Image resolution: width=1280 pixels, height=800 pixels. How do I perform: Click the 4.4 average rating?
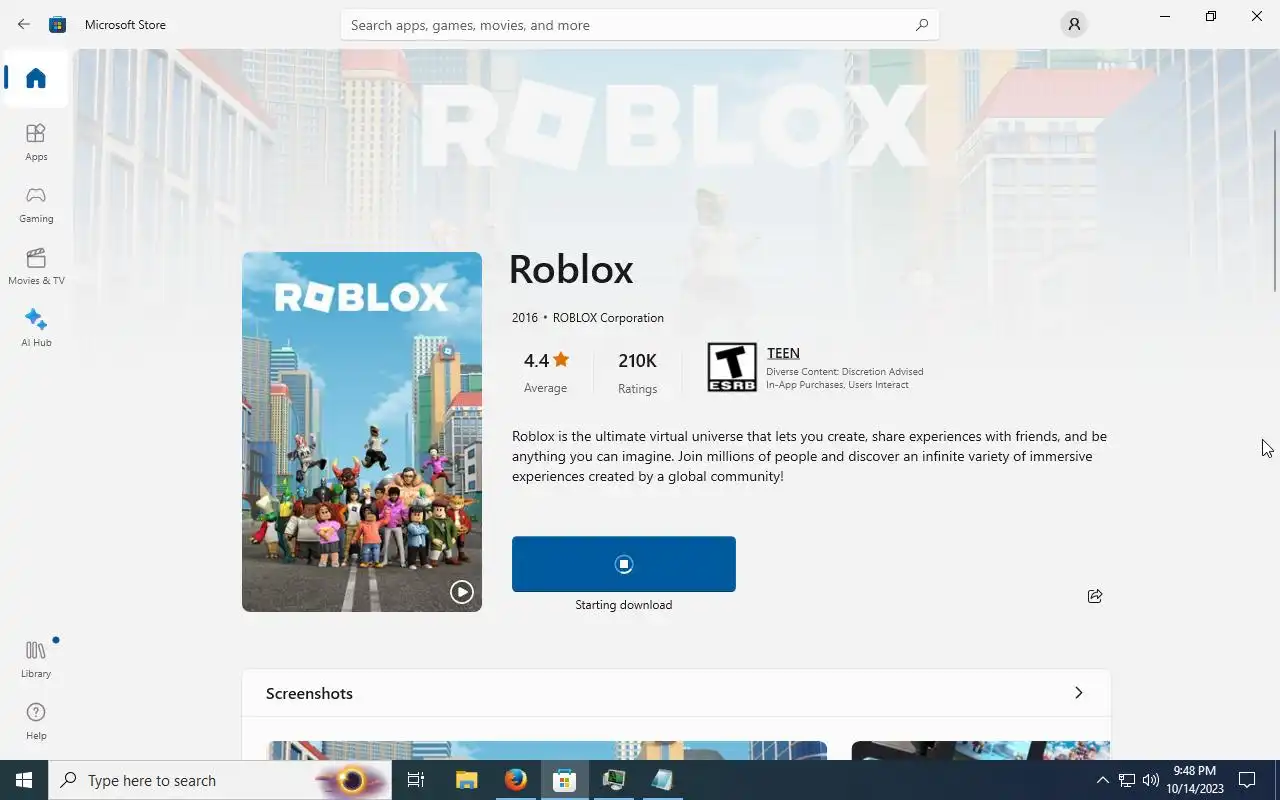[x=545, y=372]
